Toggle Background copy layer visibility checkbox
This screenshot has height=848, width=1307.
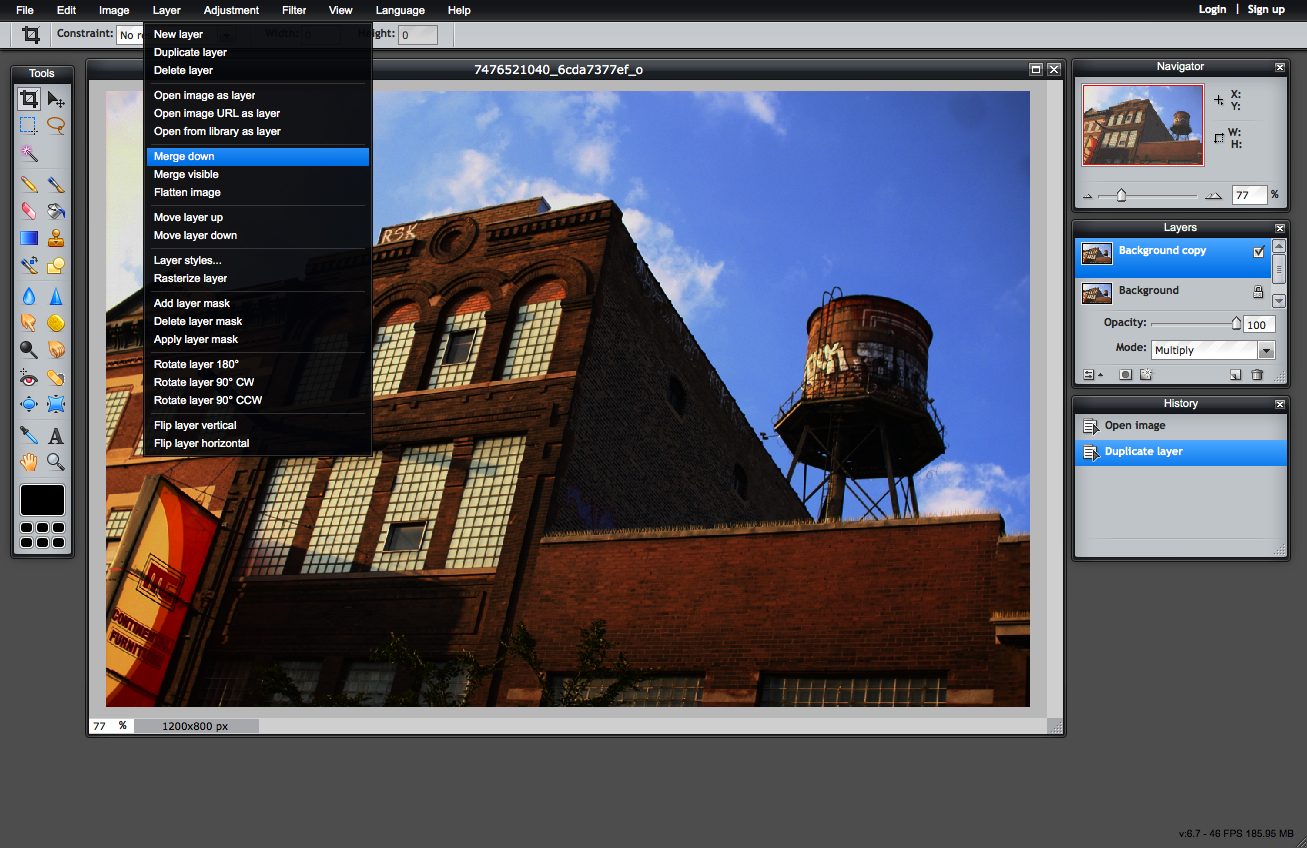pyautogui.click(x=1259, y=252)
